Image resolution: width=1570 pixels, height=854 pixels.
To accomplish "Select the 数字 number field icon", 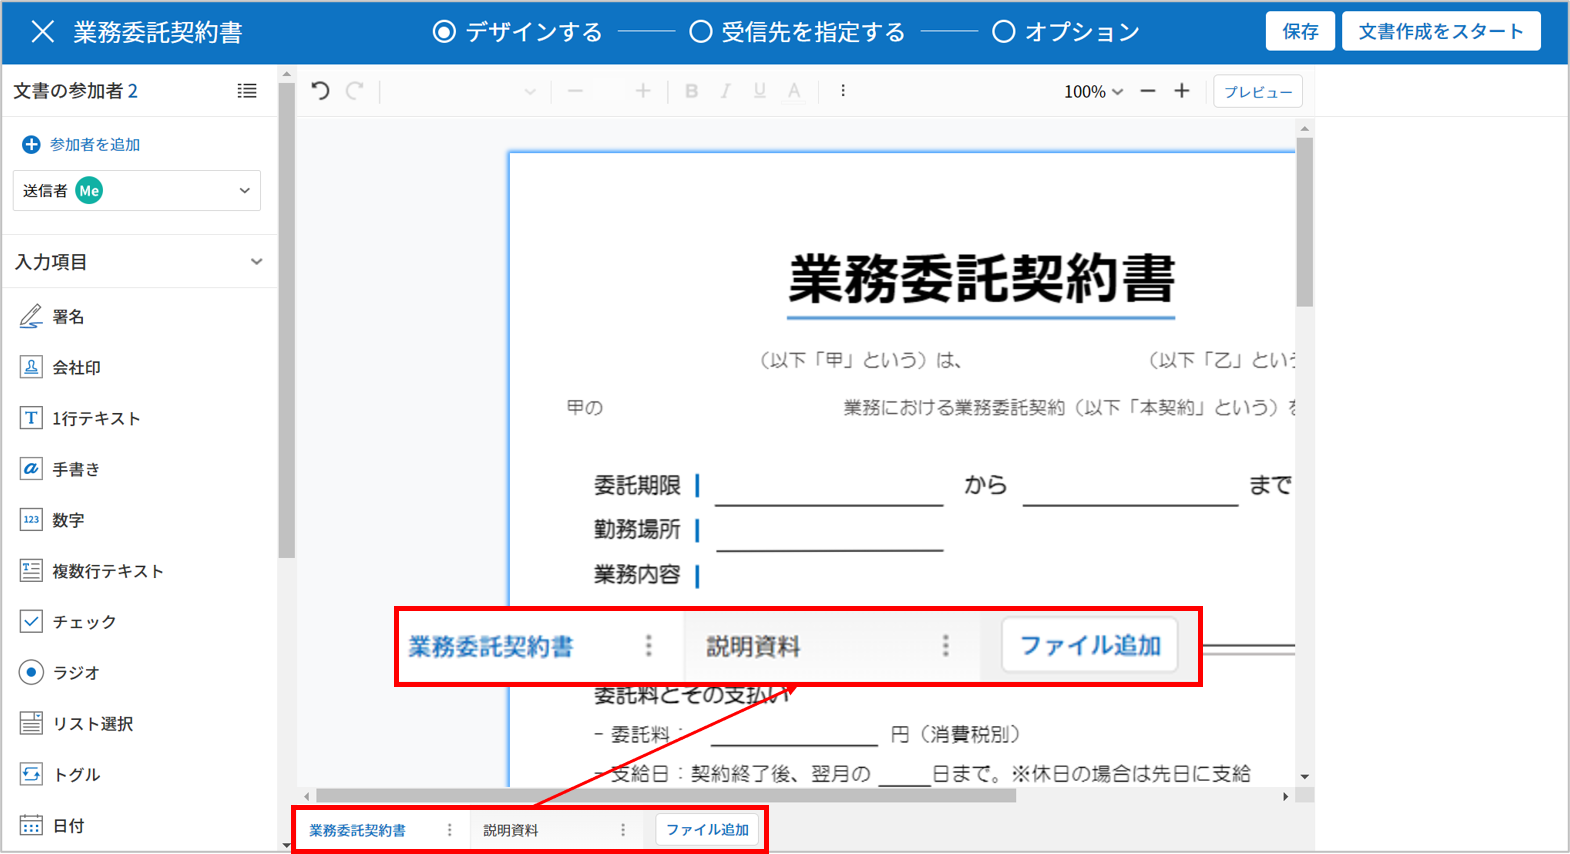I will point(31,520).
